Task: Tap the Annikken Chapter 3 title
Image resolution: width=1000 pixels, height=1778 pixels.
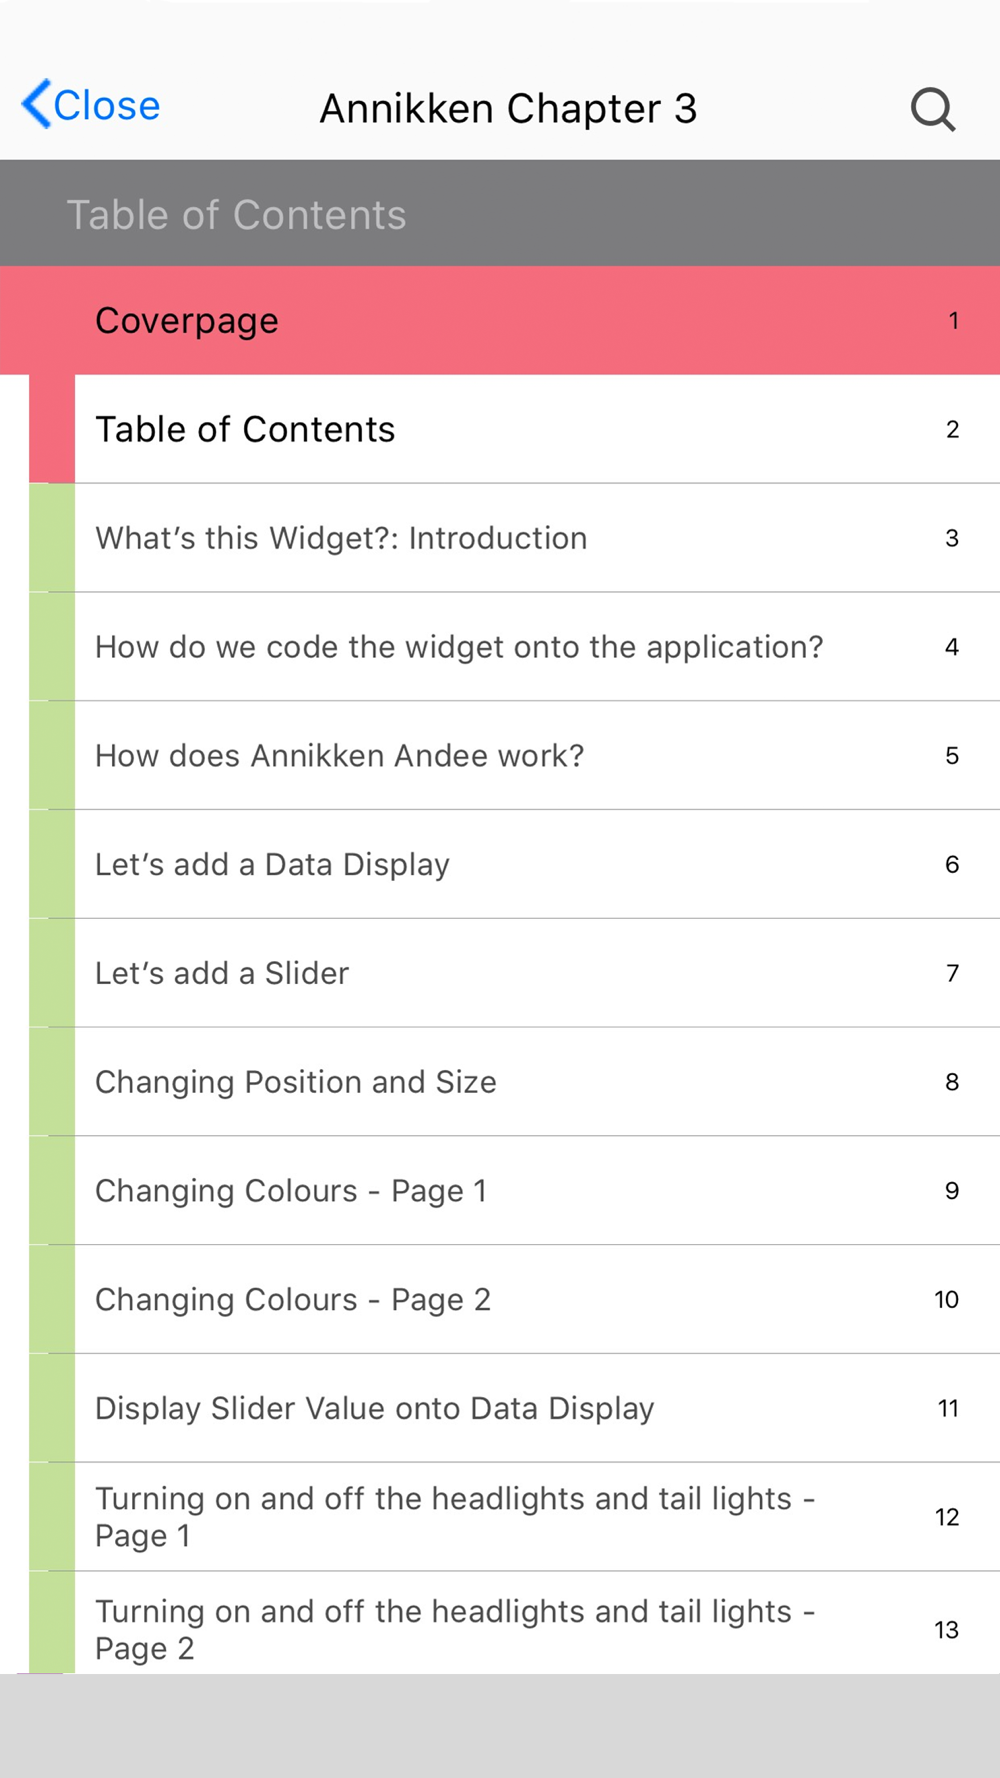Action: [x=508, y=109]
